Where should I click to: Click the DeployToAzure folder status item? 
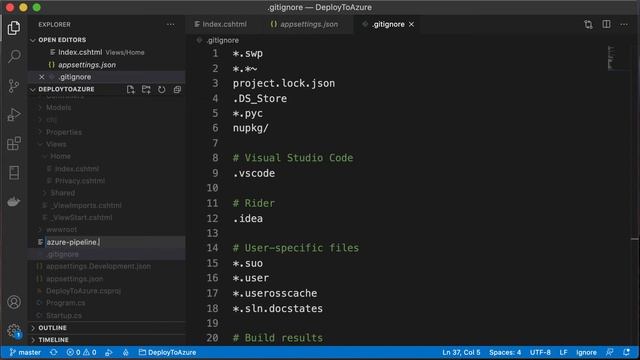[x=167, y=352]
